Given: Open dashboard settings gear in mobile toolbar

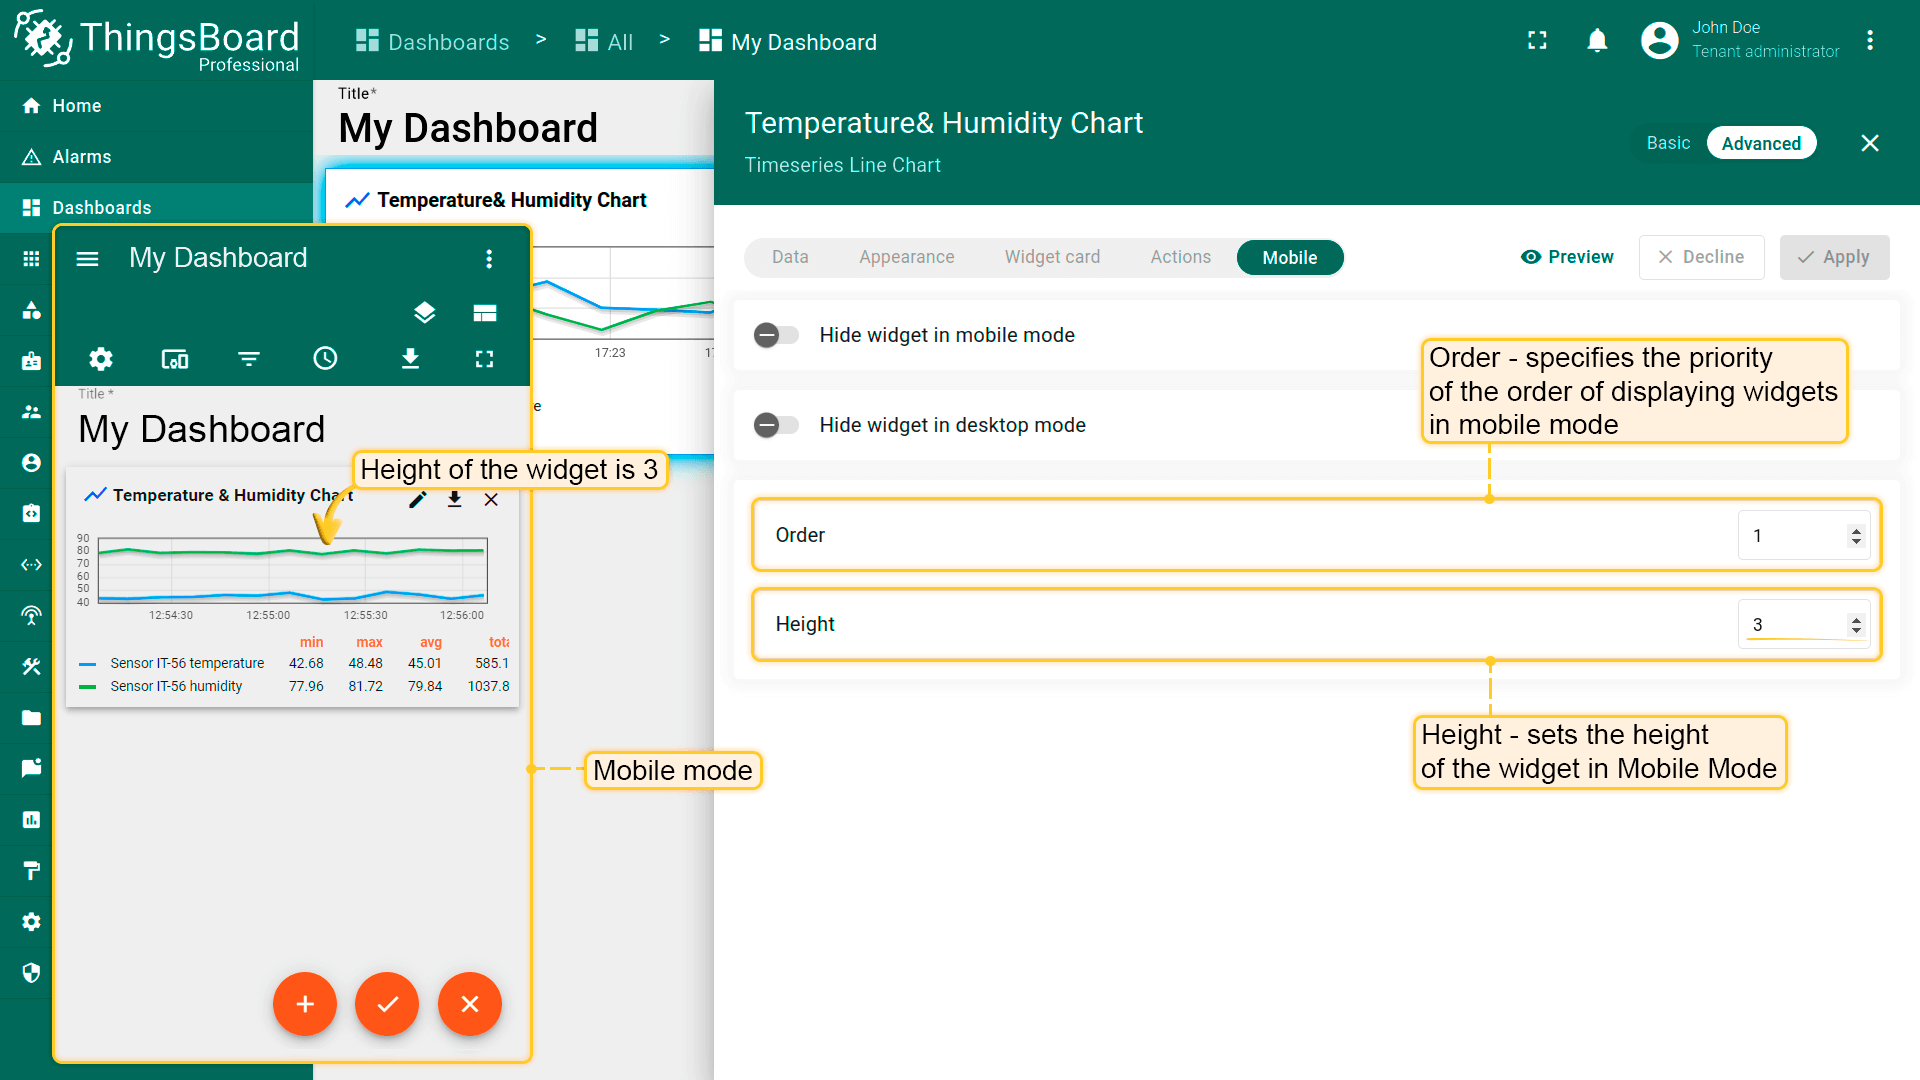Looking at the screenshot, I should point(101,359).
